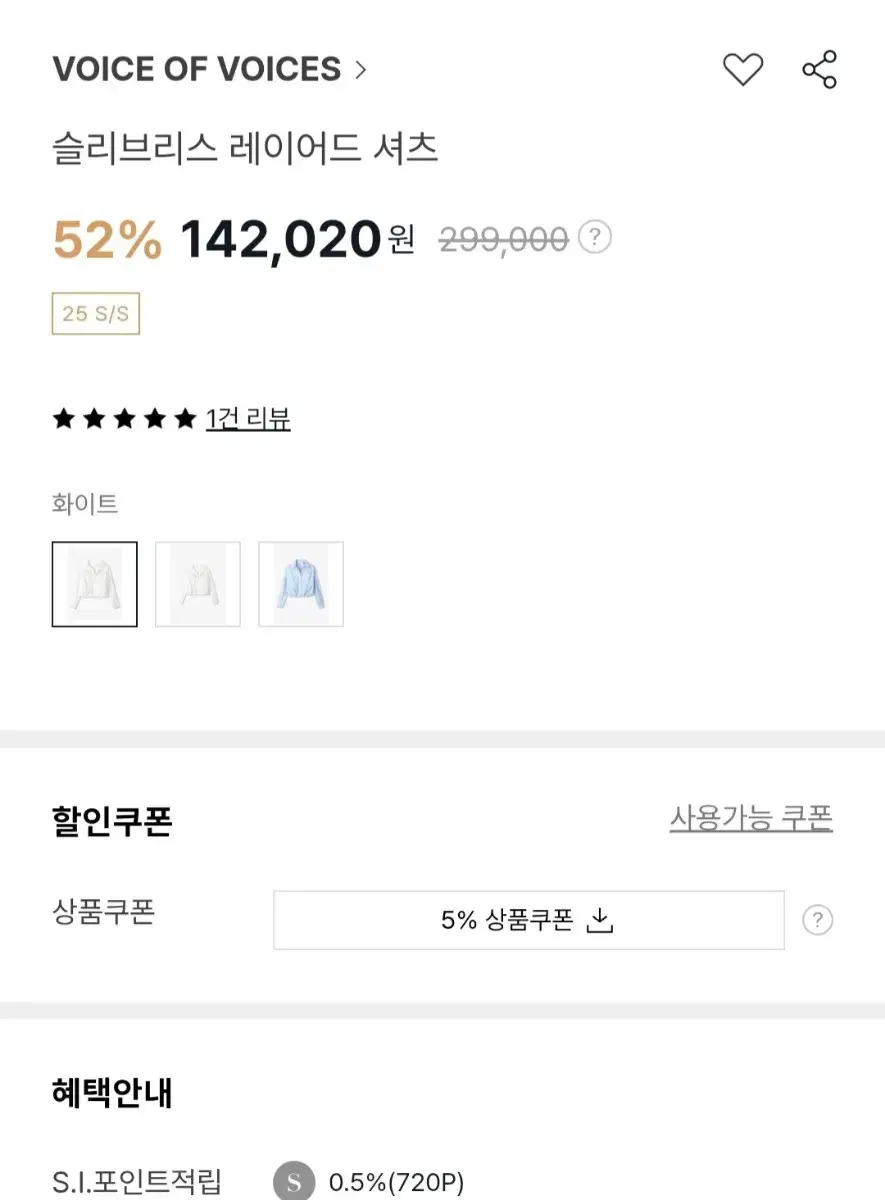Open the VOICE OF VOICES brand chevron
The image size is (885, 1200).
tap(361, 70)
